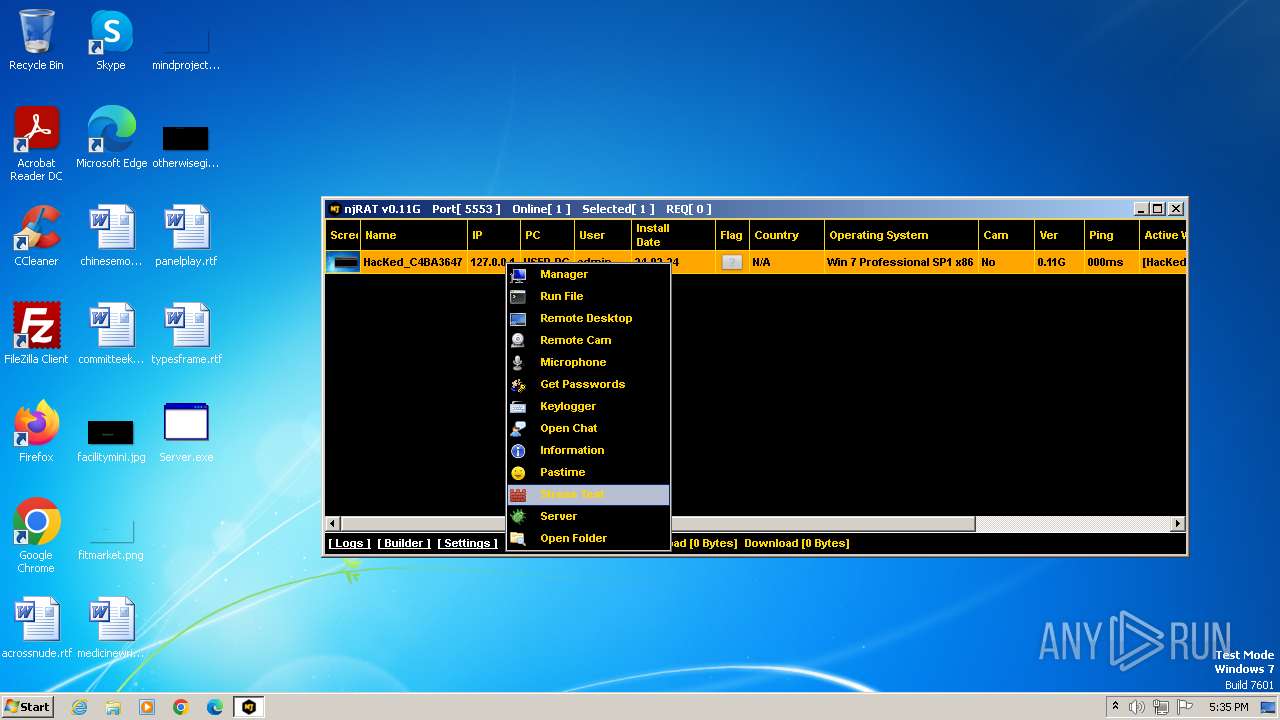The width and height of the screenshot is (1280, 720).
Task: Click the Remote Cam webcam icon
Action: pyautogui.click(x=518, y=341)
